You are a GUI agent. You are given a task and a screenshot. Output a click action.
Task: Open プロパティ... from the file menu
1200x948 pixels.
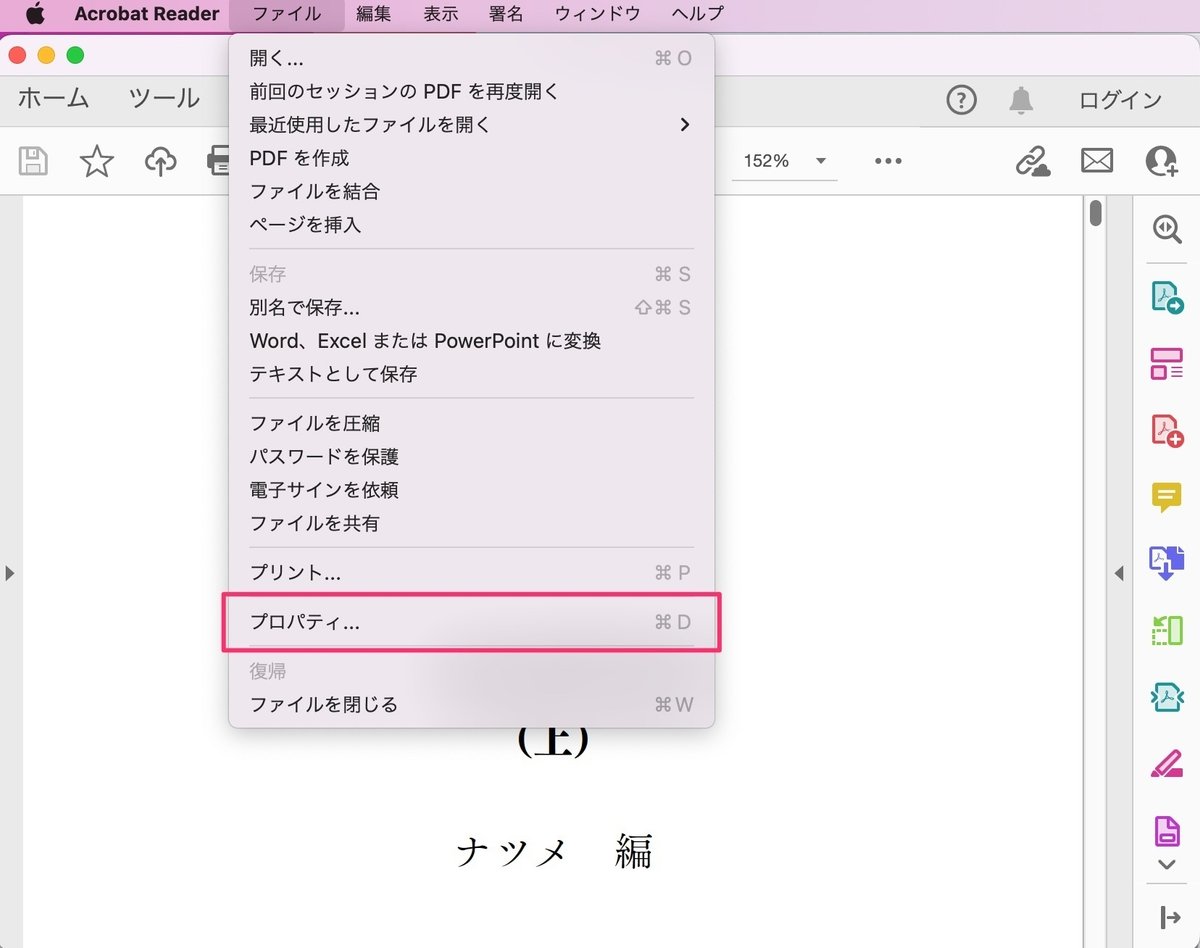471,622
